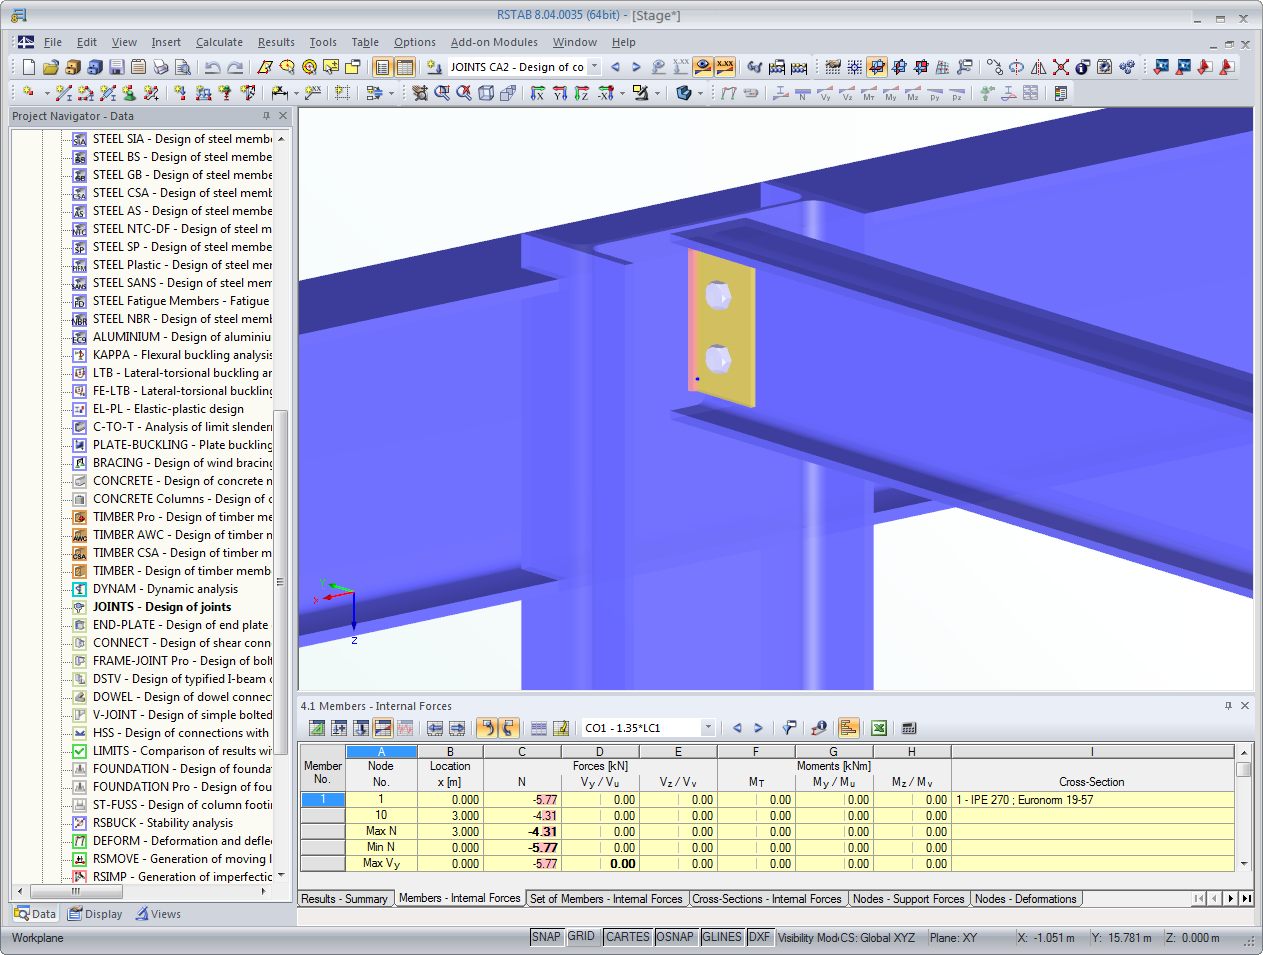
Task: Open the JOINTS CA2 case dropdown
Action: click(592, 67)
